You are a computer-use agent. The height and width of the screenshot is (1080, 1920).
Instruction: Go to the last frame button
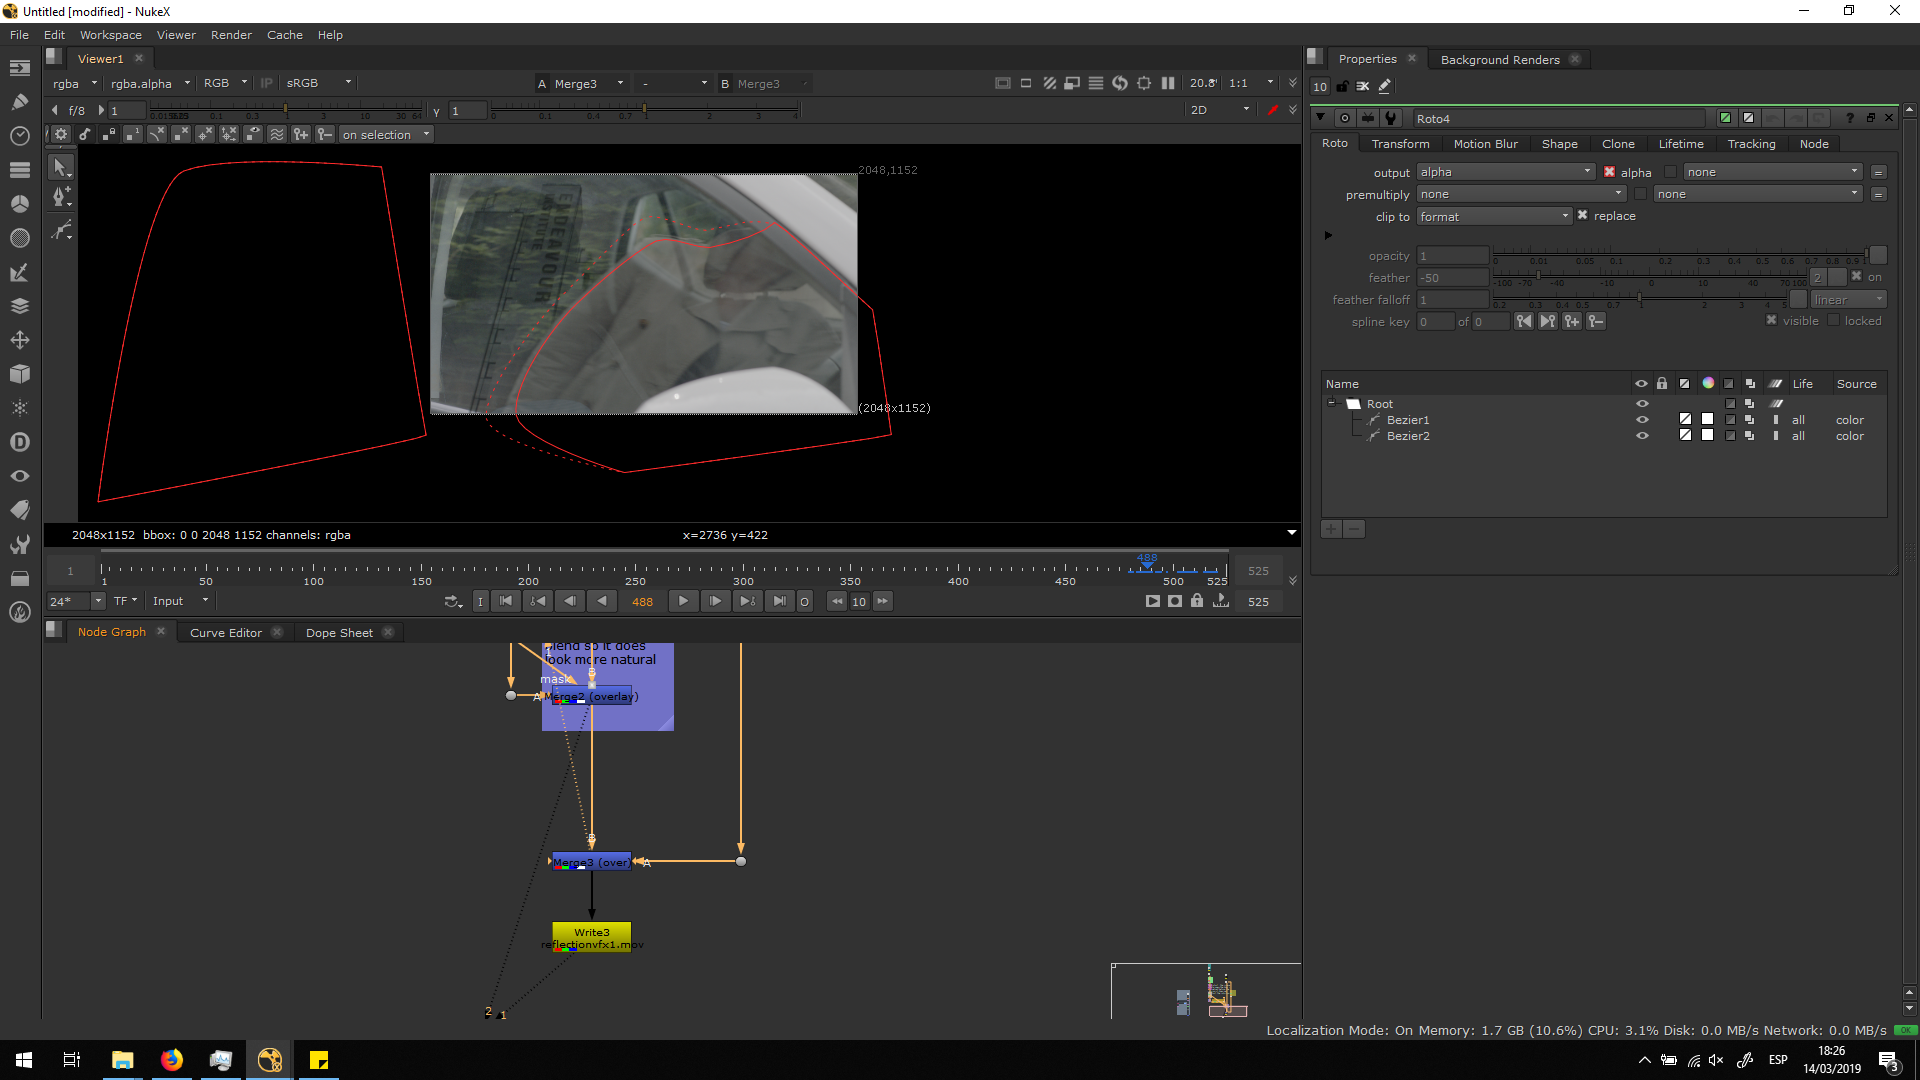(x=780, y=601)
